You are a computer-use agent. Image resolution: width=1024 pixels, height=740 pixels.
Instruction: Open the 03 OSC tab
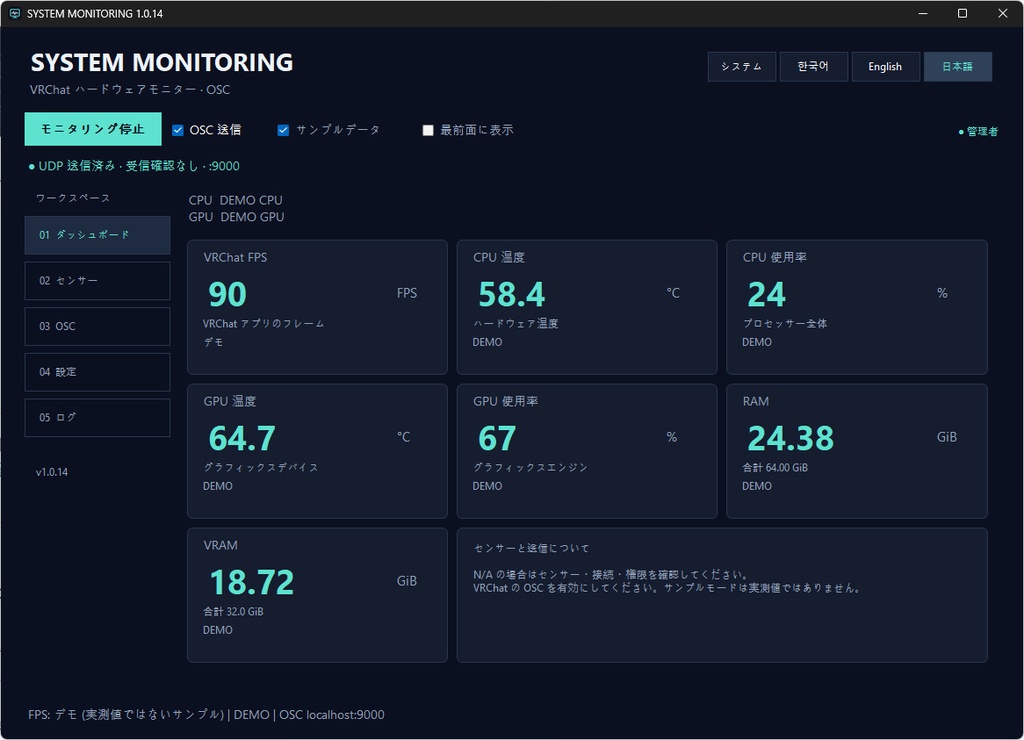[97, 327]
